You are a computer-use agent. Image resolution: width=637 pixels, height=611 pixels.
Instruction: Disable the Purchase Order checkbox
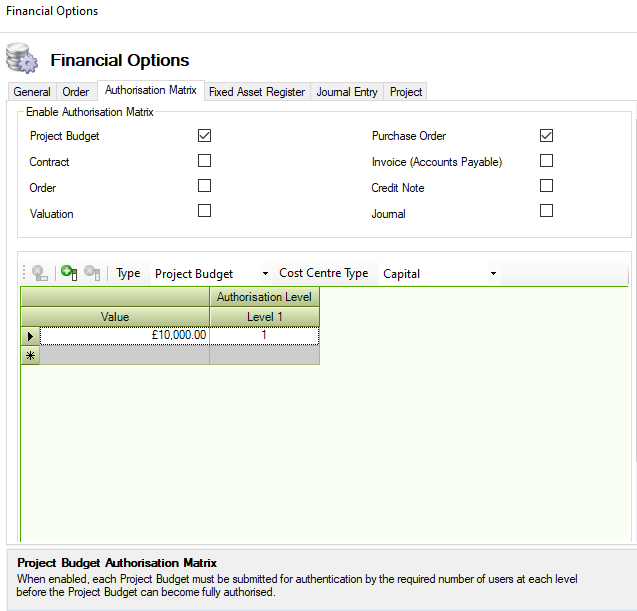546,136
